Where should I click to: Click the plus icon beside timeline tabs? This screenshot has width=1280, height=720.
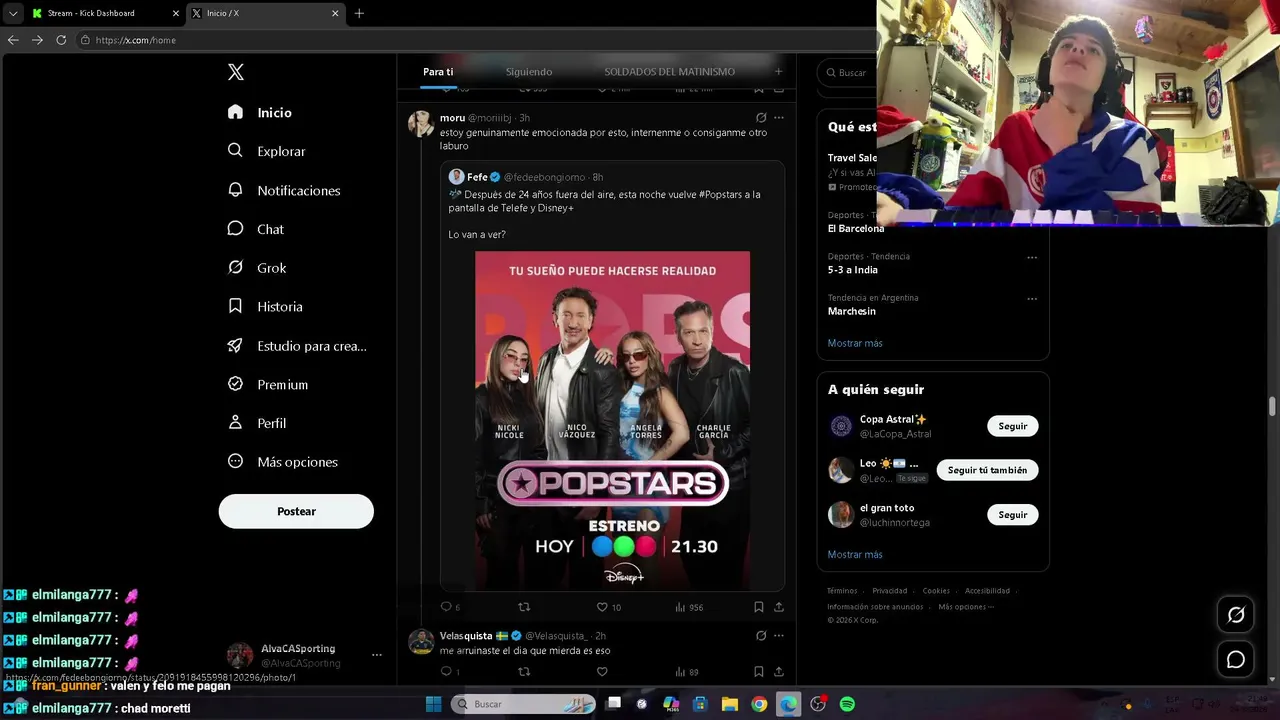[779, 71]
